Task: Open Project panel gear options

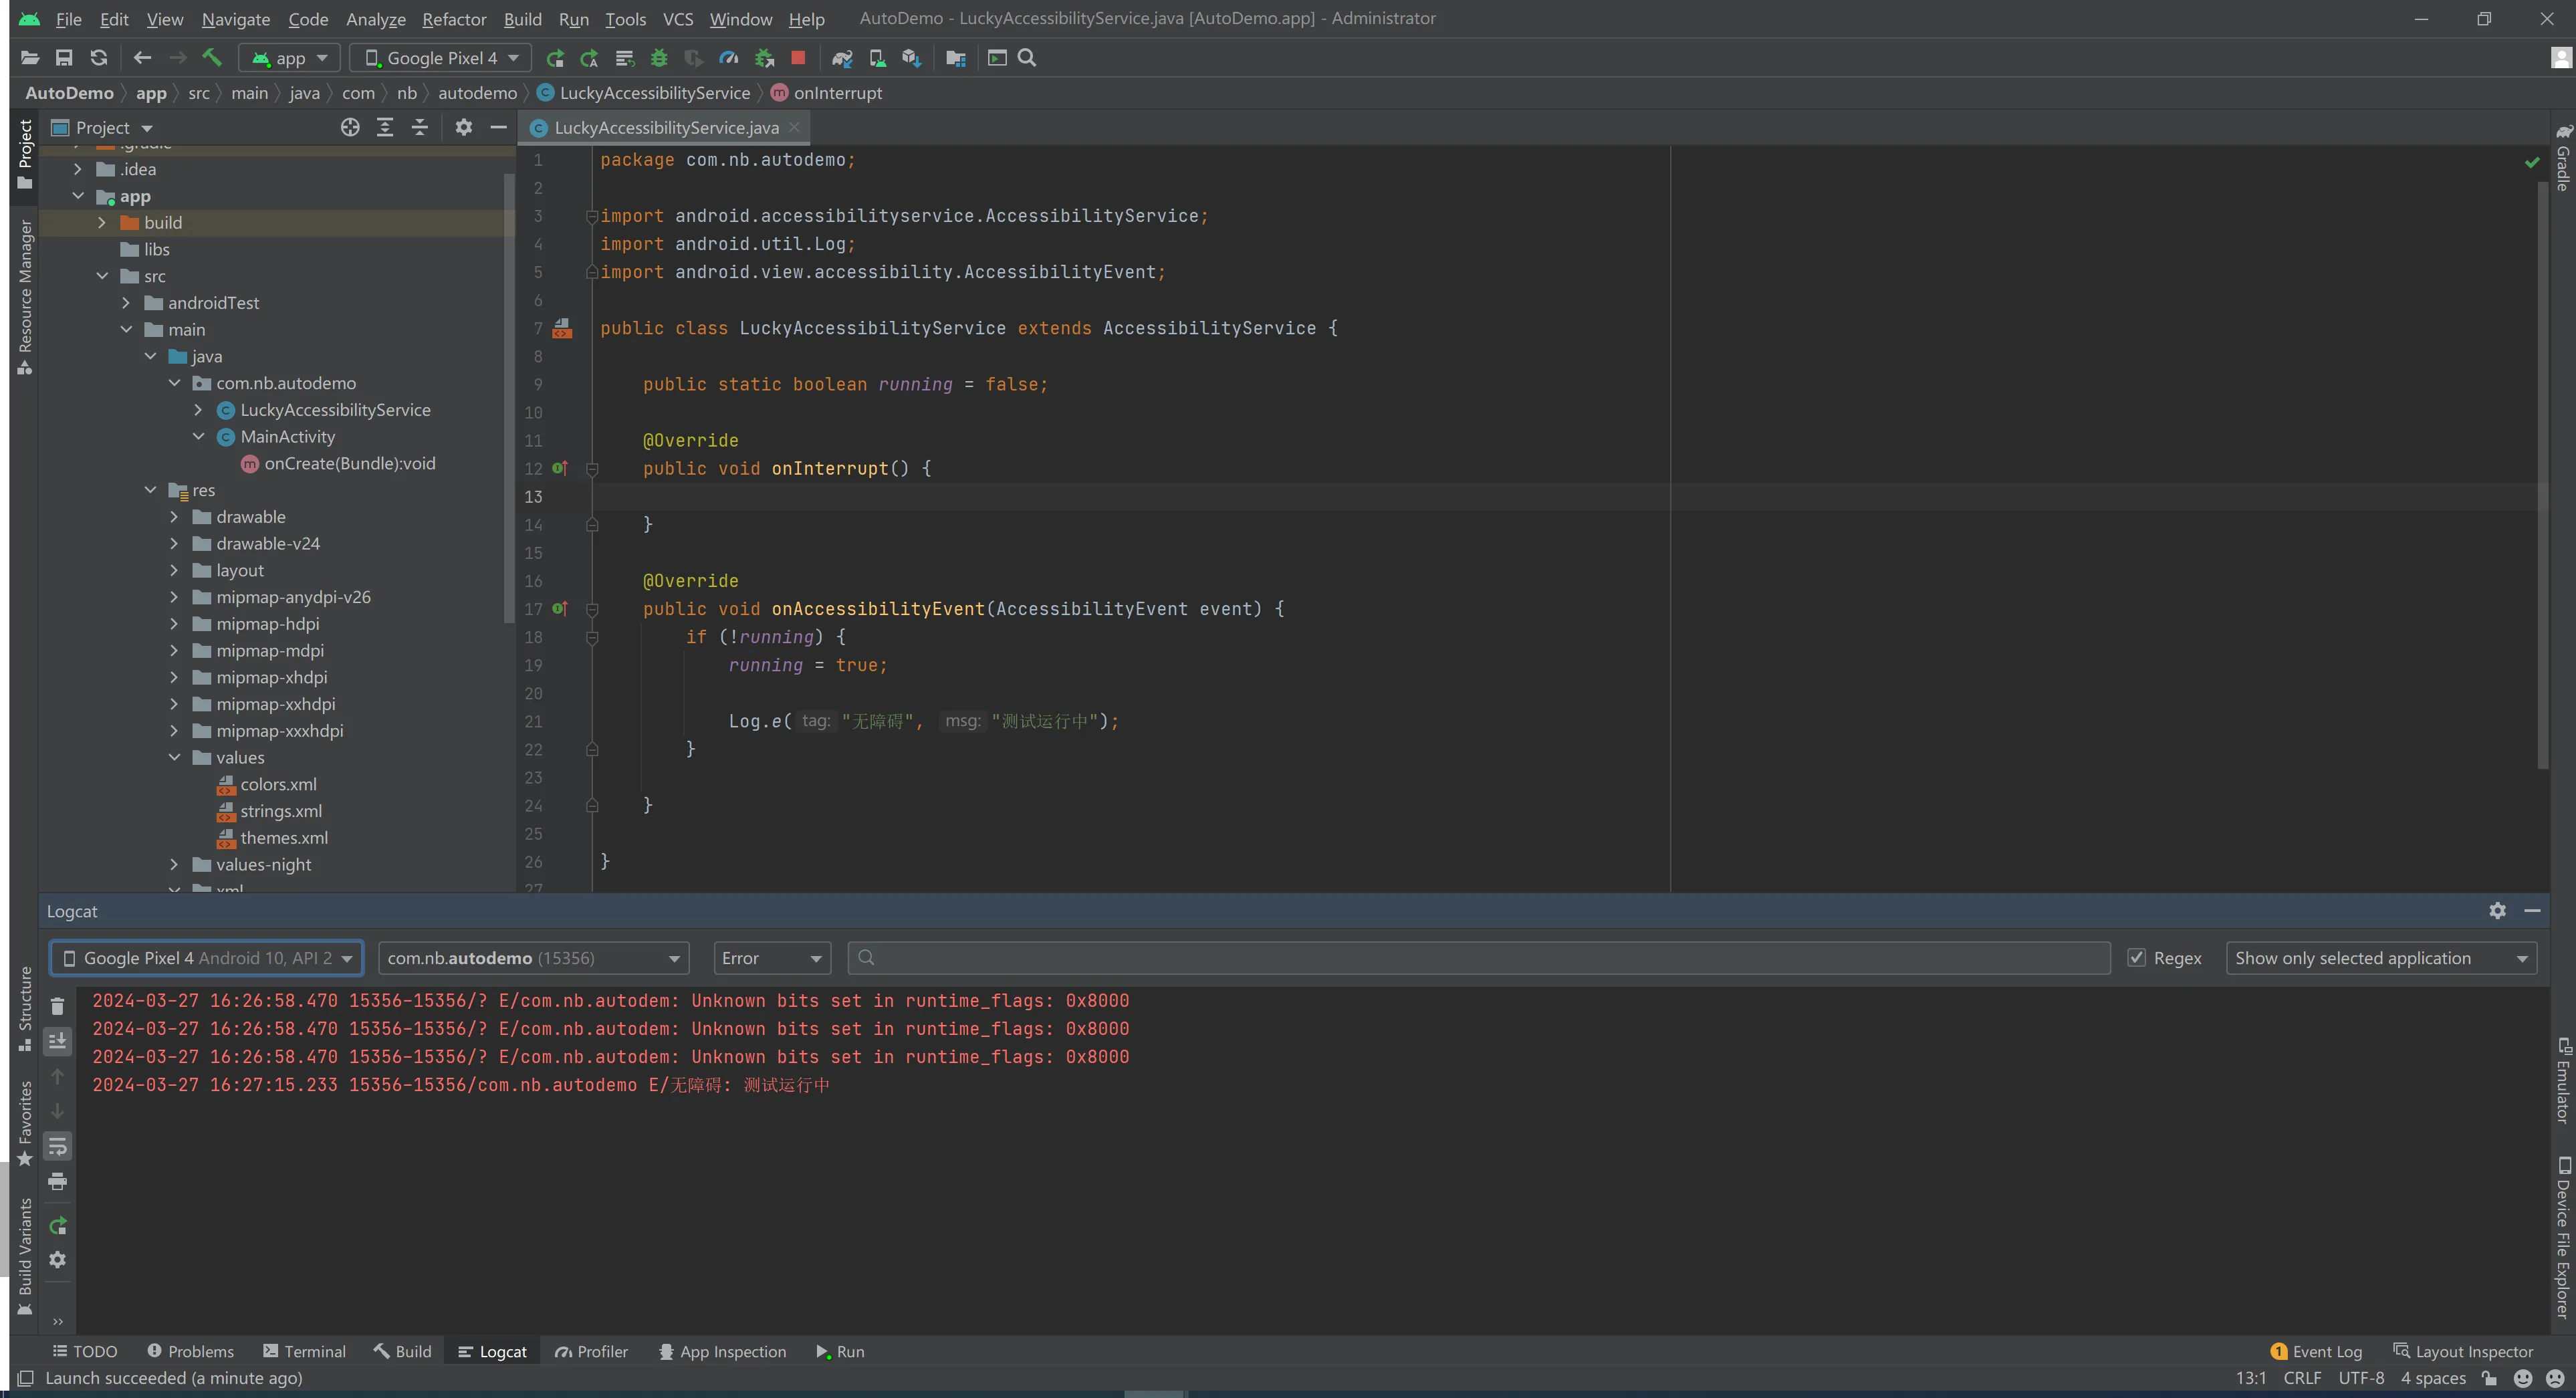Action: 464,127
